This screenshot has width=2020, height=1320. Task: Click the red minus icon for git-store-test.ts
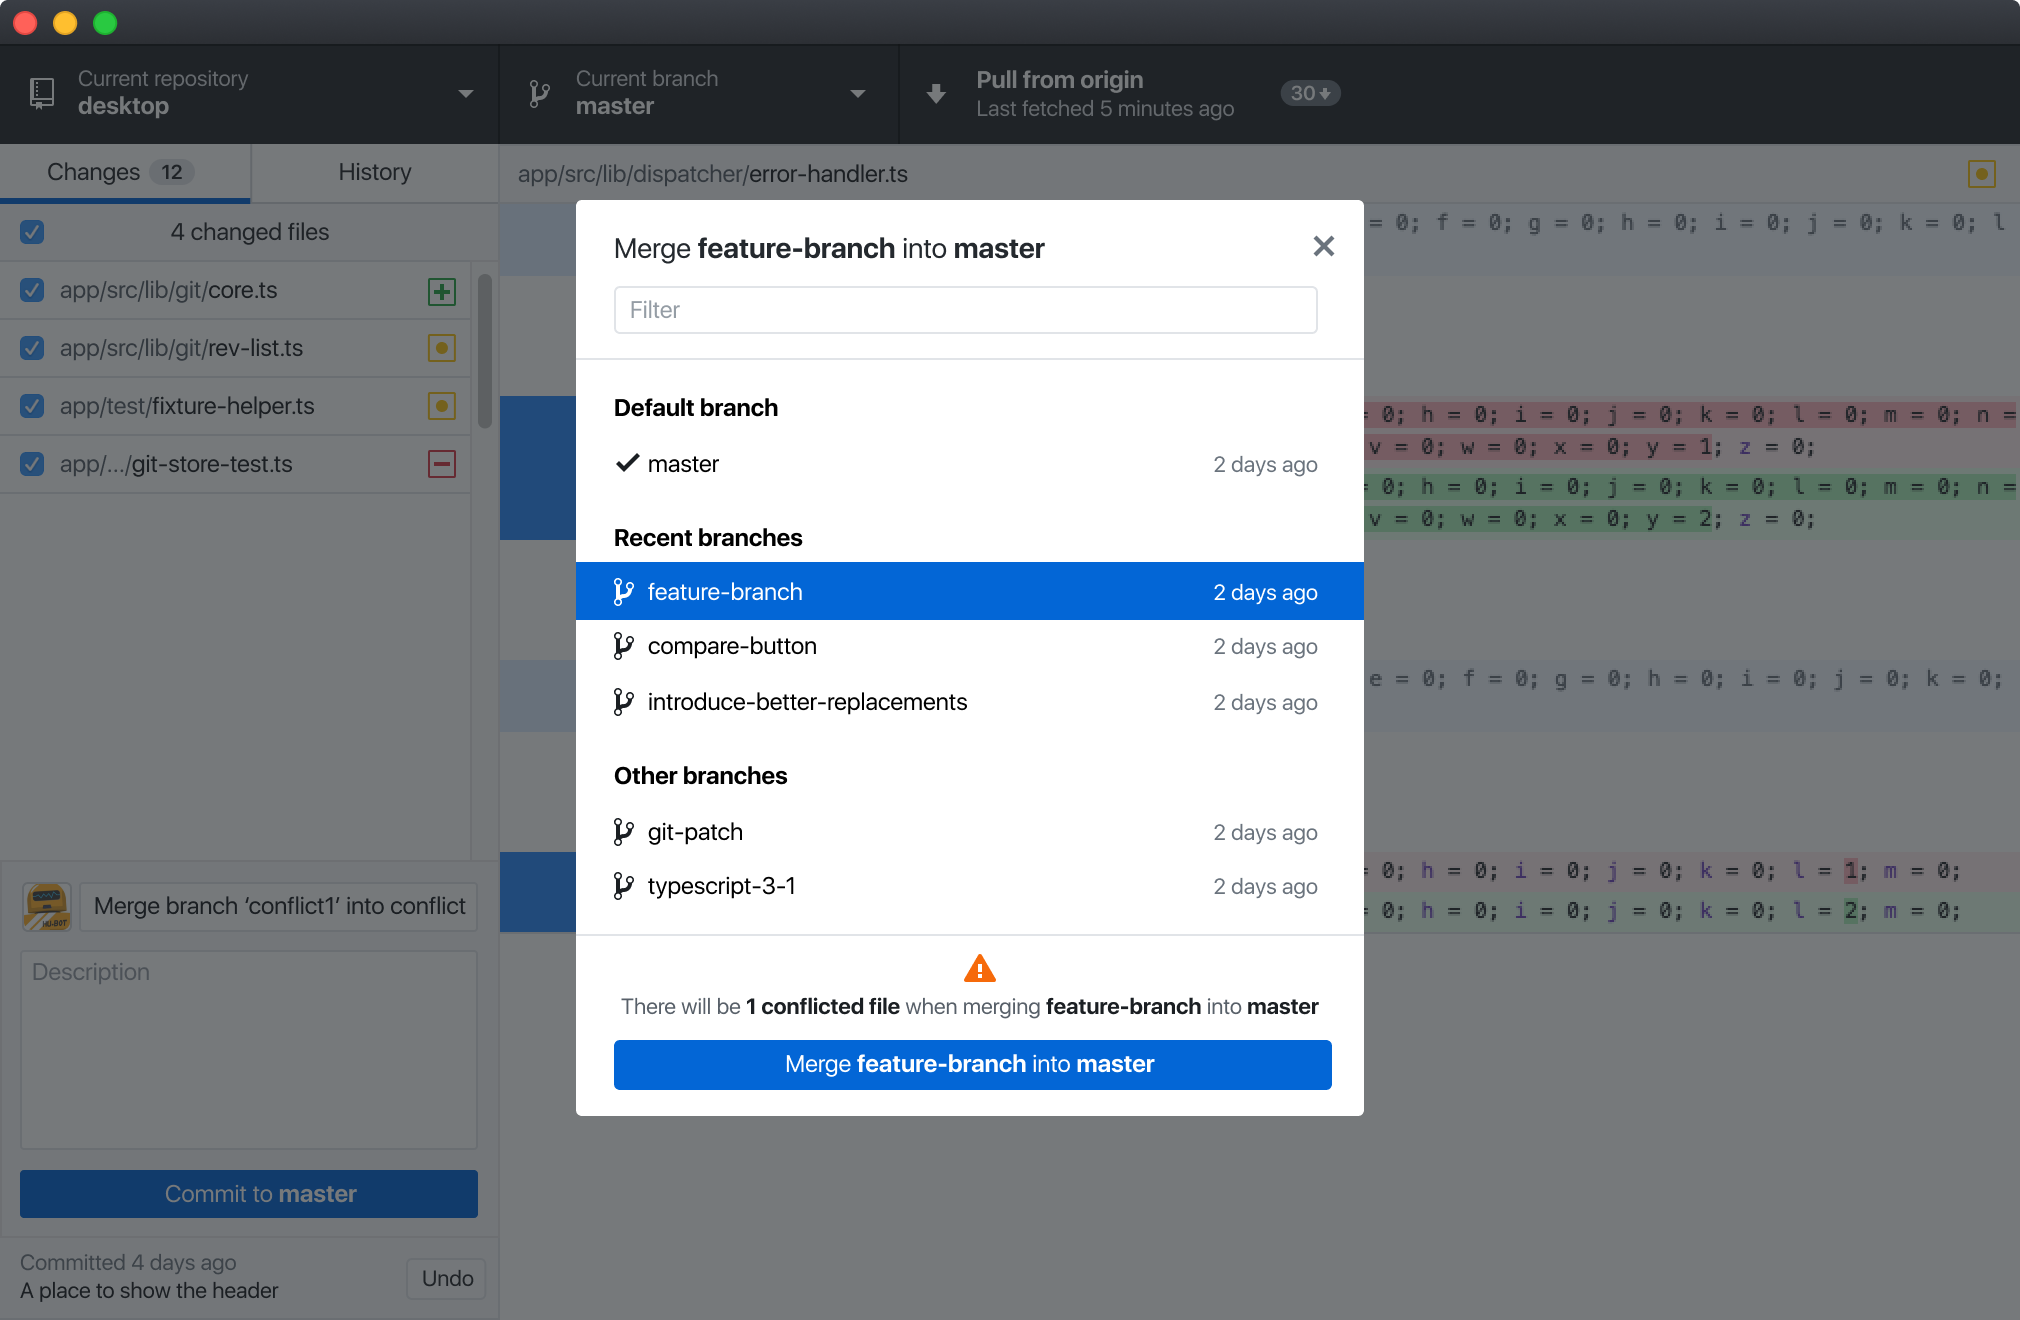pos(441,463)
